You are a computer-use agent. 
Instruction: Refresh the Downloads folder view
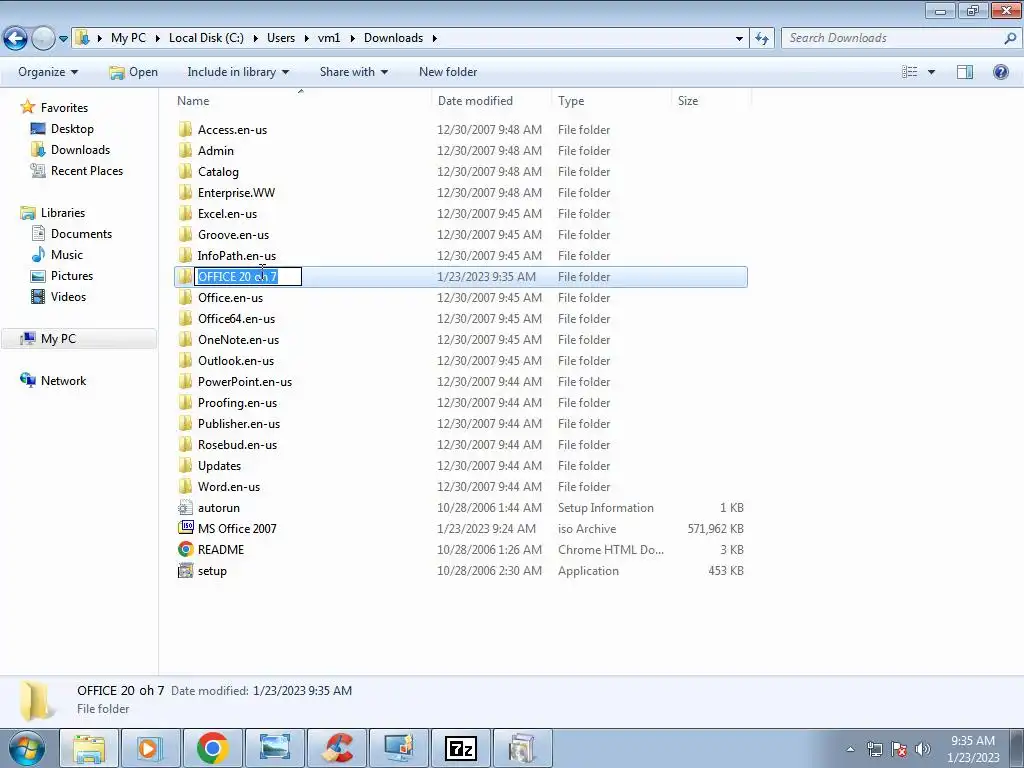point(762,38)
